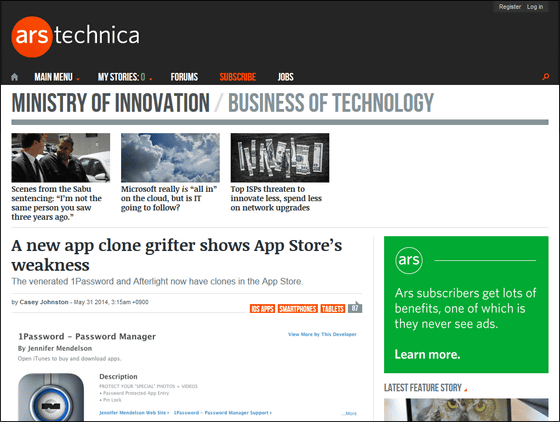Expand the My Stories dropdown
Image resolution: width=560 pixels, height=422 pixels.
pos(125,77)
